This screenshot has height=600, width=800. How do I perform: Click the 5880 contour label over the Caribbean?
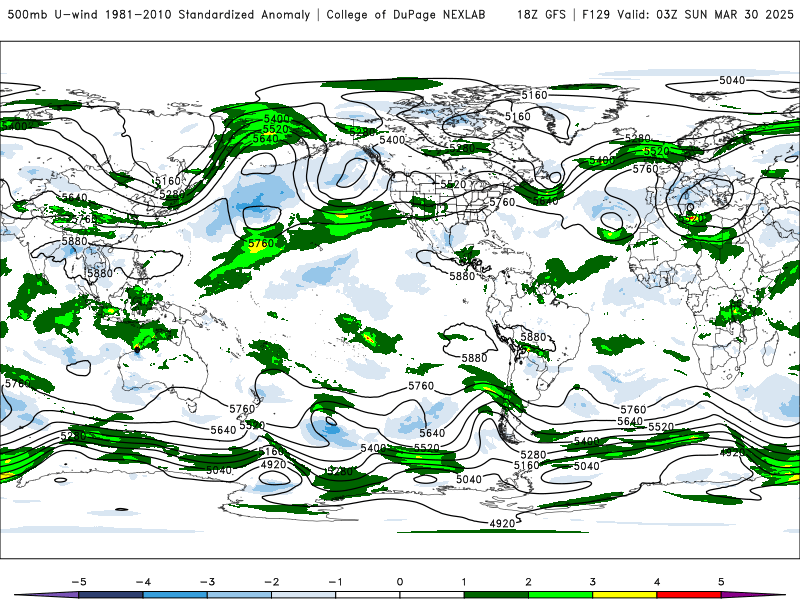click(462, 276)
